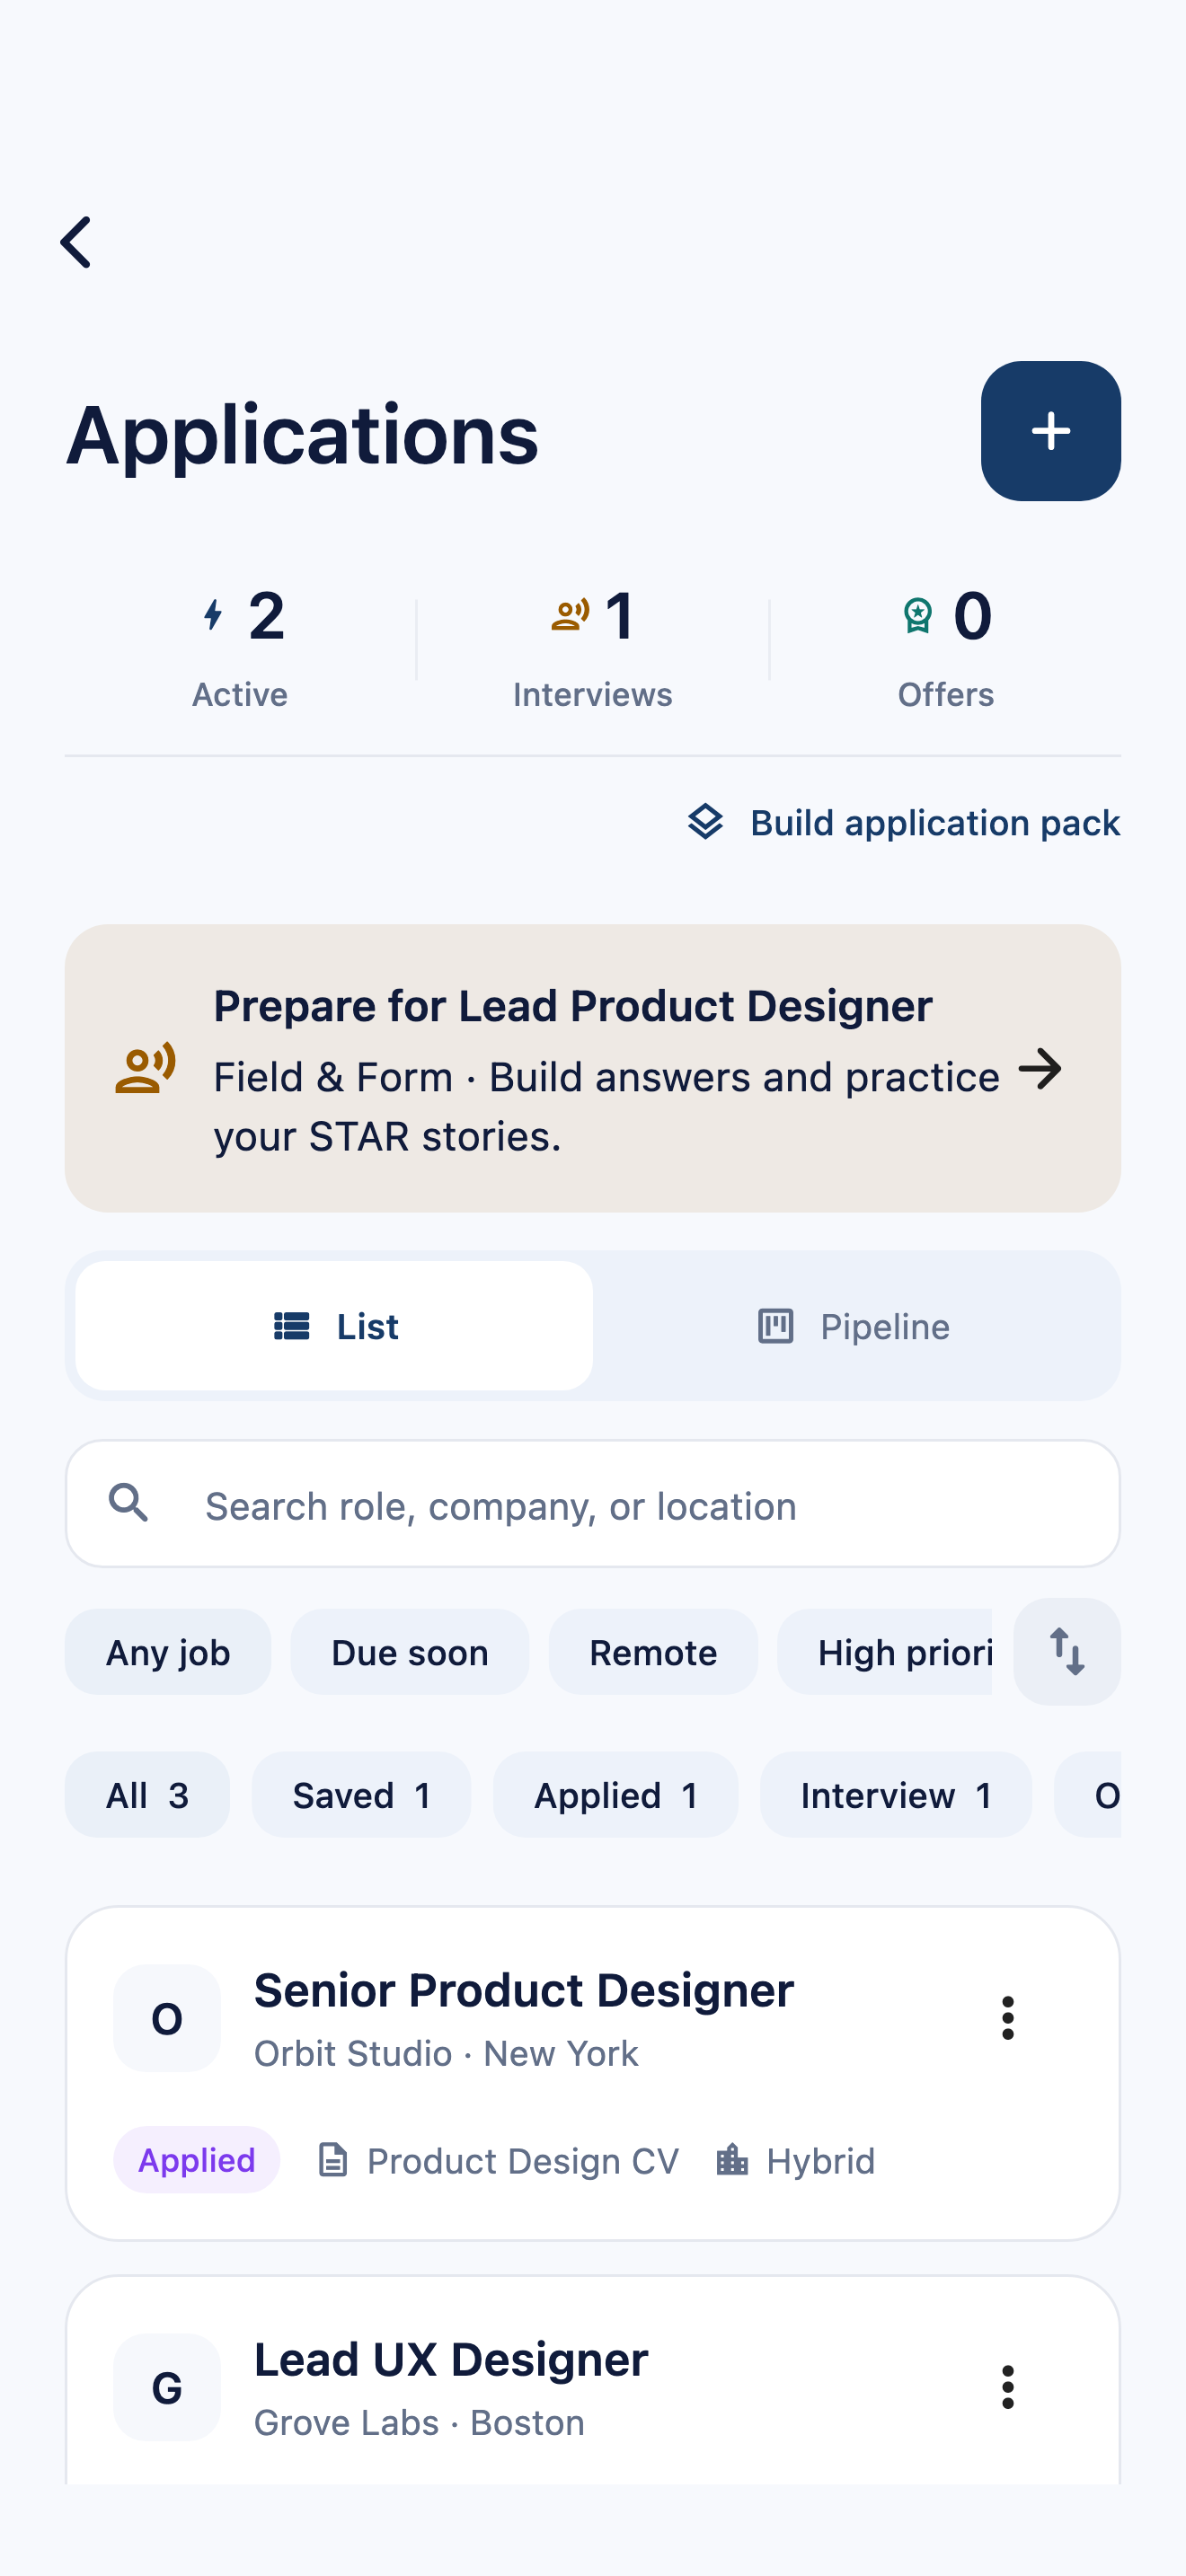1186x2576 pixels.
Task: Click Orbit Studio · New York subtitle
Action: pyautogui.click(x=446, y=2053)
